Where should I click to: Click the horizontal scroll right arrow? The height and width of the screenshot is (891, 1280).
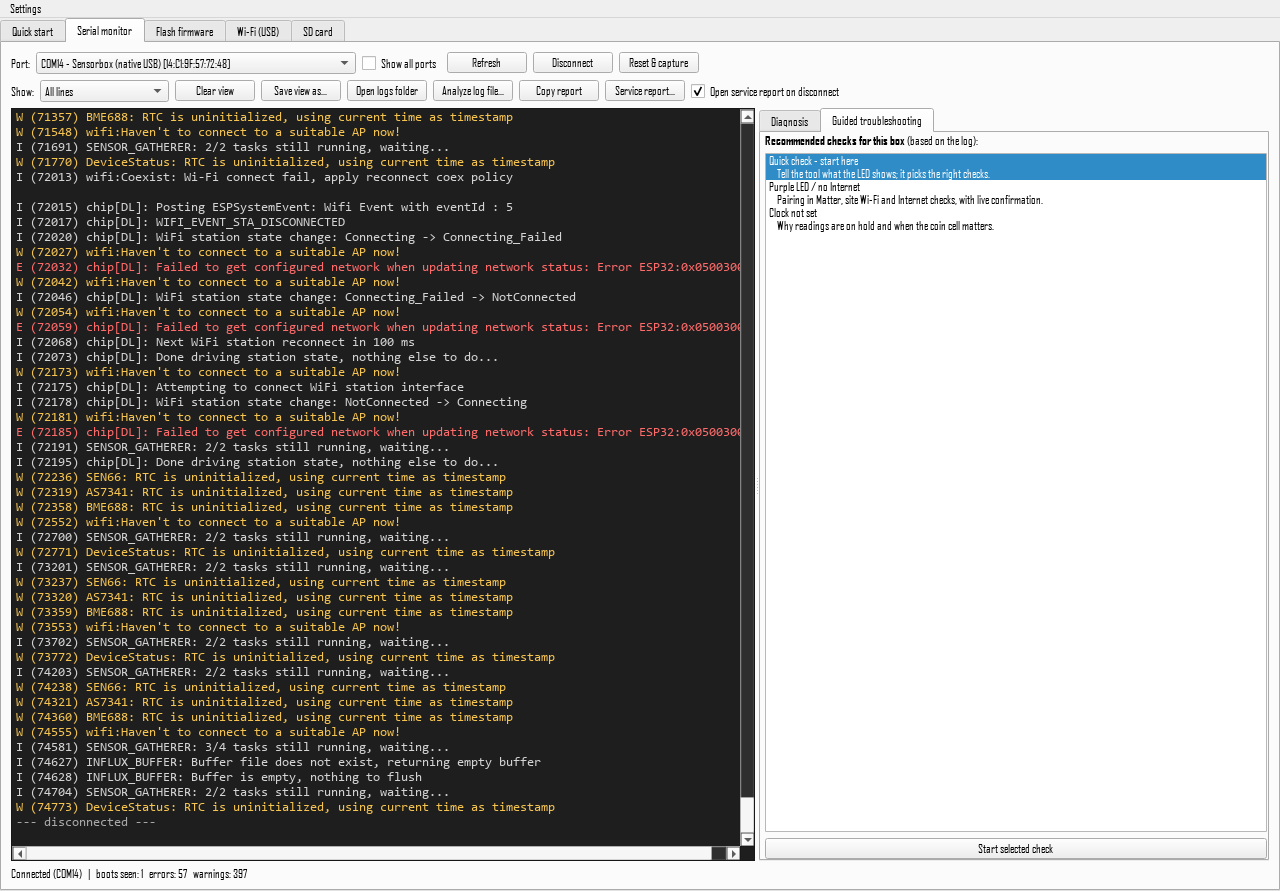point(734,853)
